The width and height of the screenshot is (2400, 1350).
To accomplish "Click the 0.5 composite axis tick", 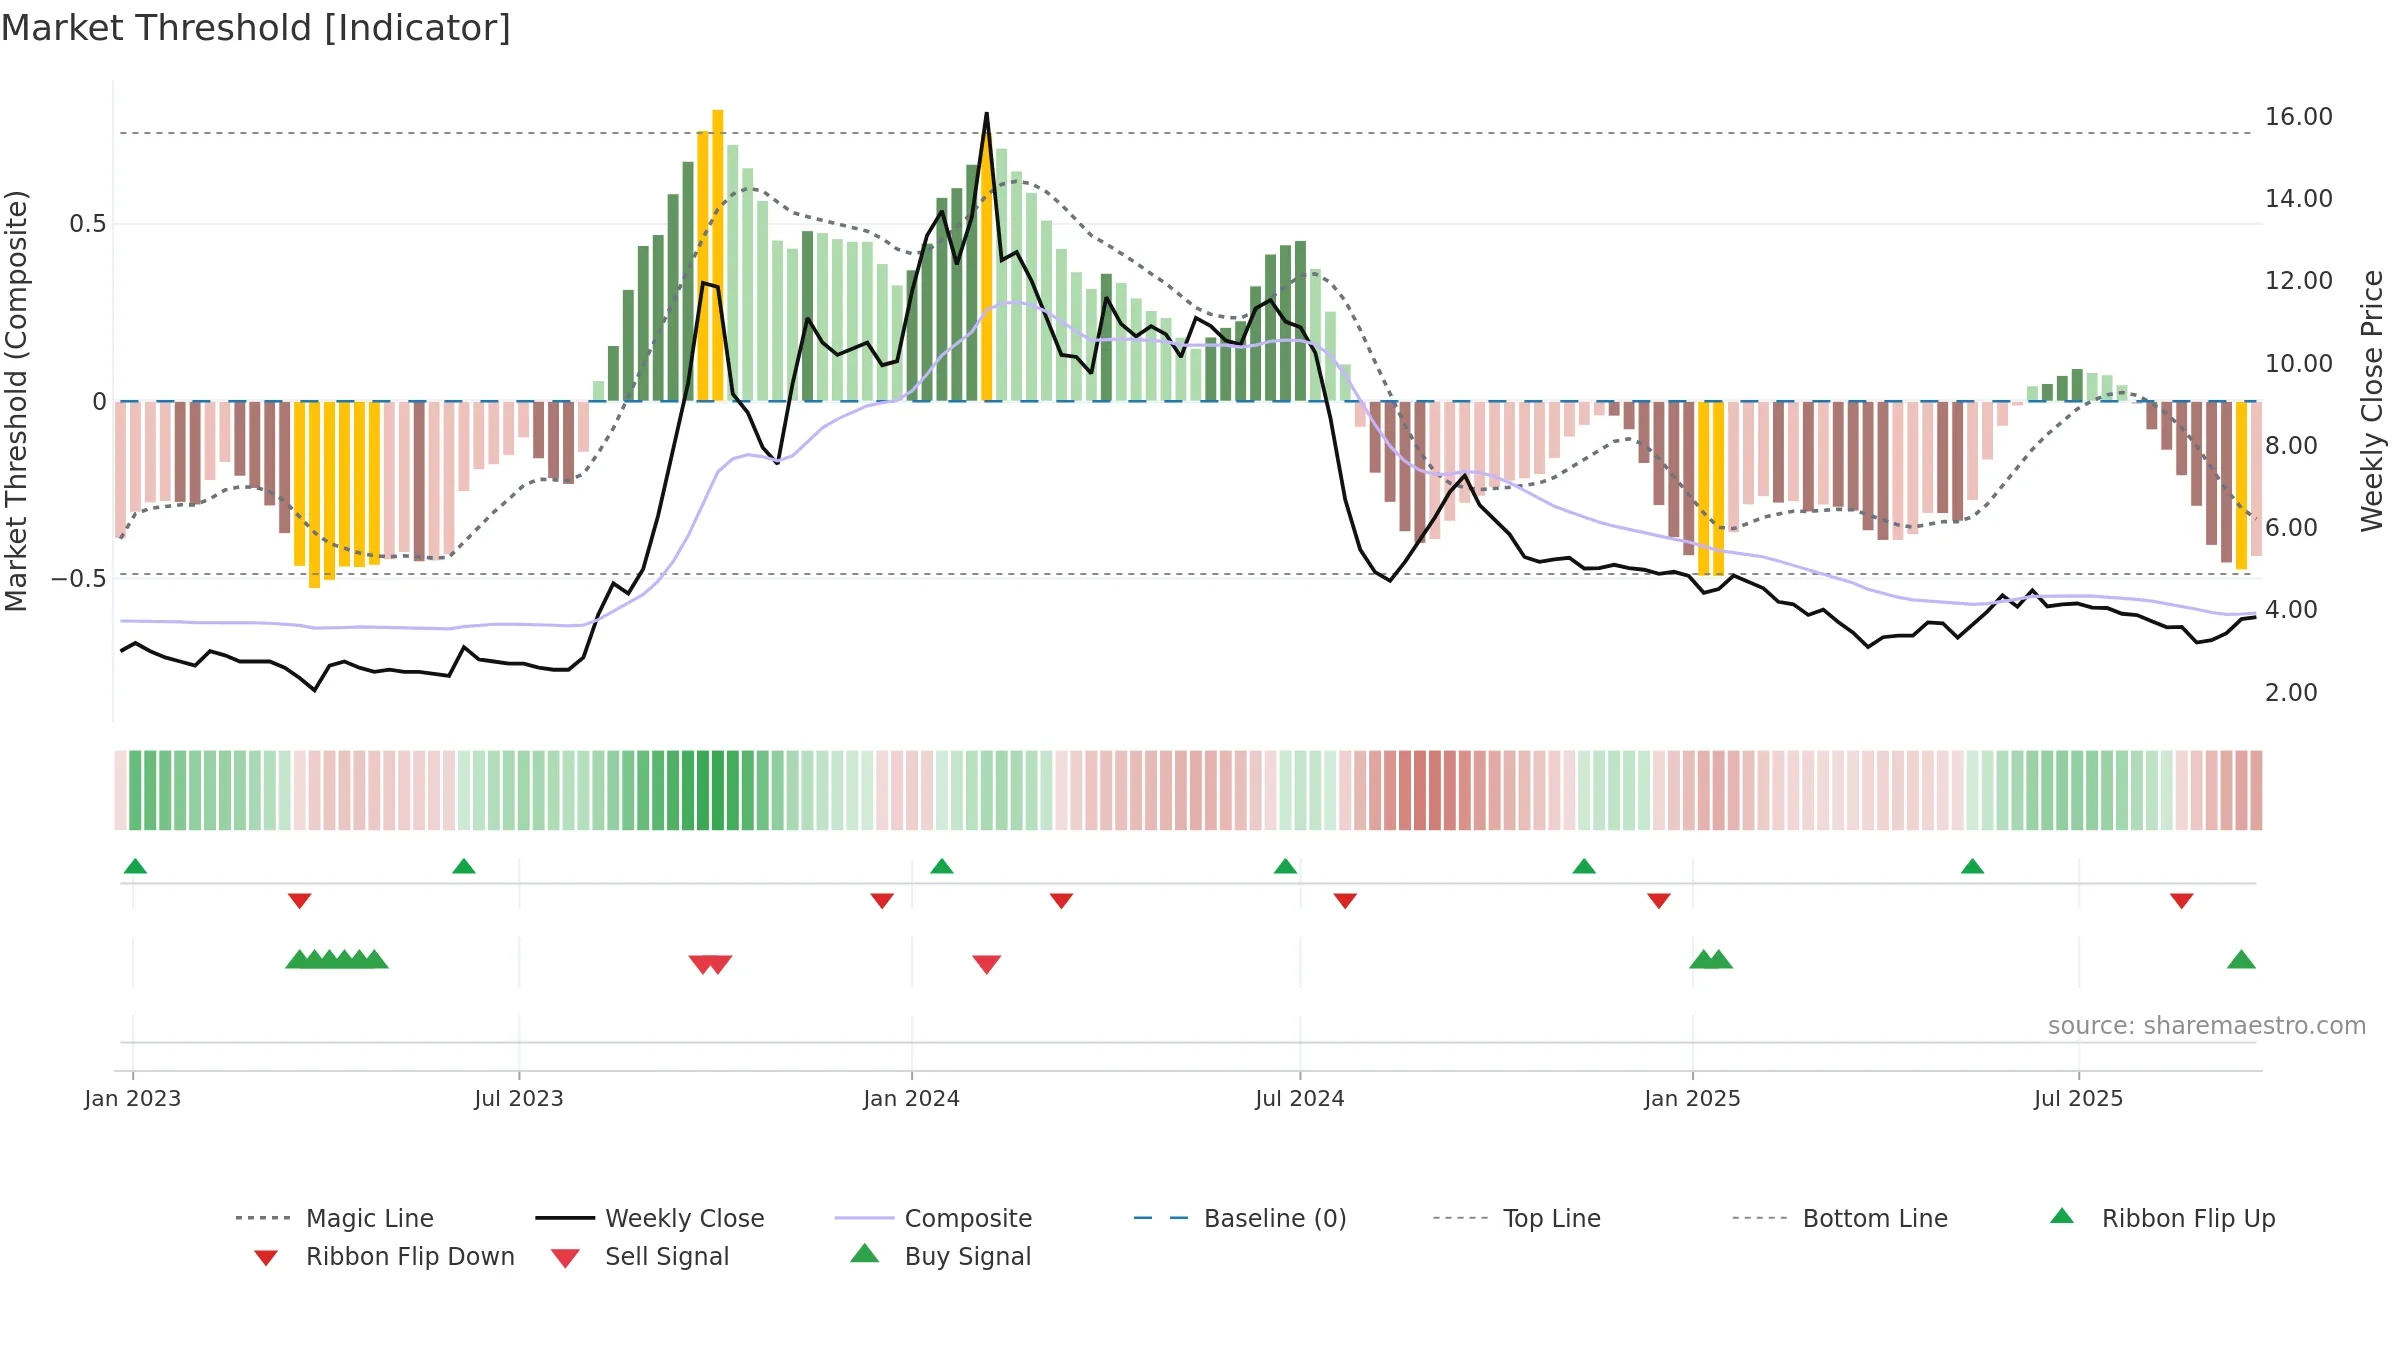I will click(88, 224).
